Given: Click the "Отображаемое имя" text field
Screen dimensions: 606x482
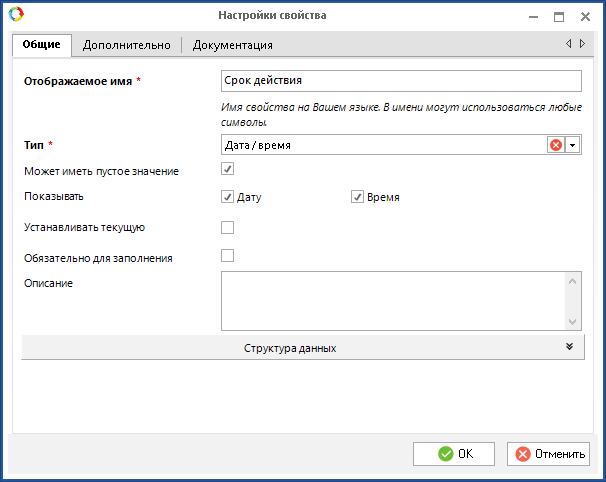Looking at the screenshot, I should pyautogui.click(x=400, y=80).
